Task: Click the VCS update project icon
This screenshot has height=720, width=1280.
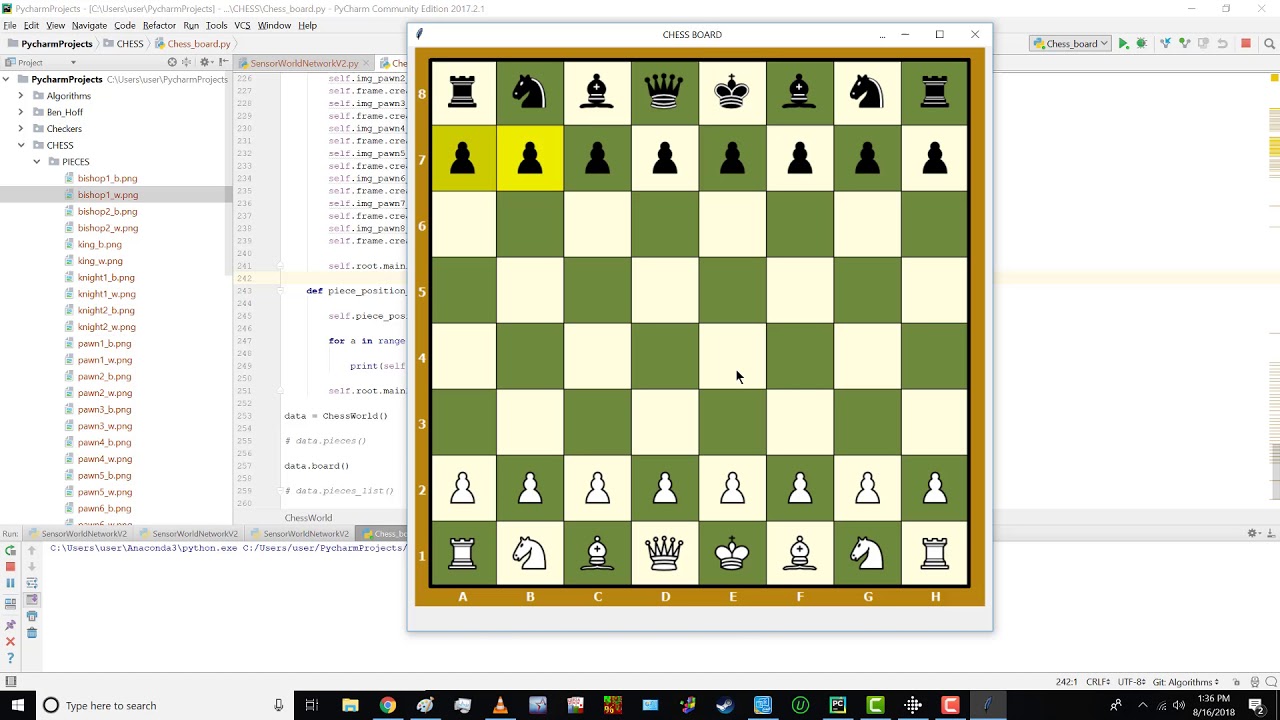Action: [x=1166, y=44]
